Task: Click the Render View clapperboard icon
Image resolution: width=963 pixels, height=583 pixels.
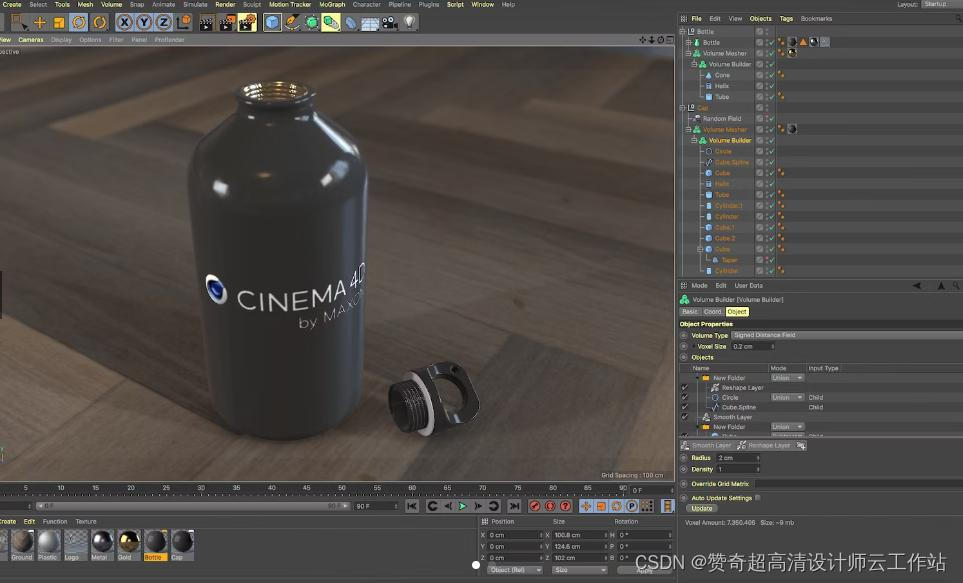Action: (x=207, y=23)
